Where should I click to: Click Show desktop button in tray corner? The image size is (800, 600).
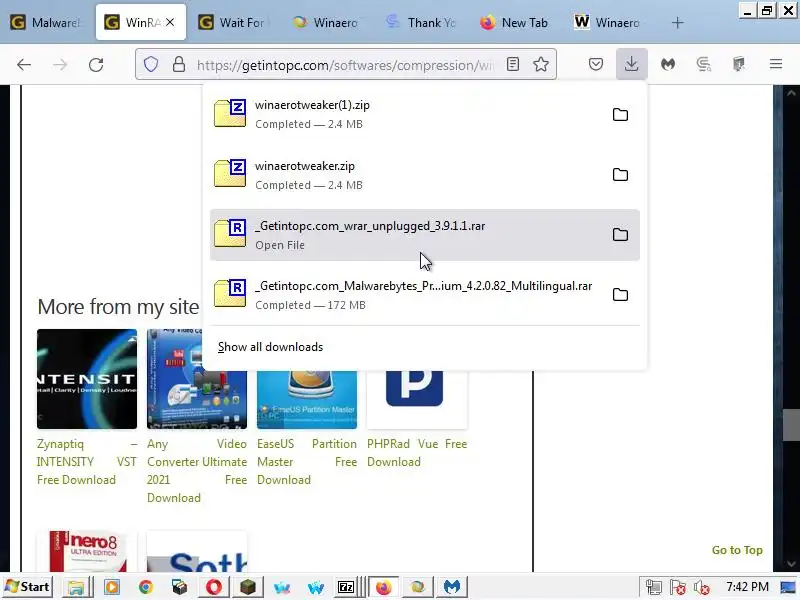(x=788, y=587)
